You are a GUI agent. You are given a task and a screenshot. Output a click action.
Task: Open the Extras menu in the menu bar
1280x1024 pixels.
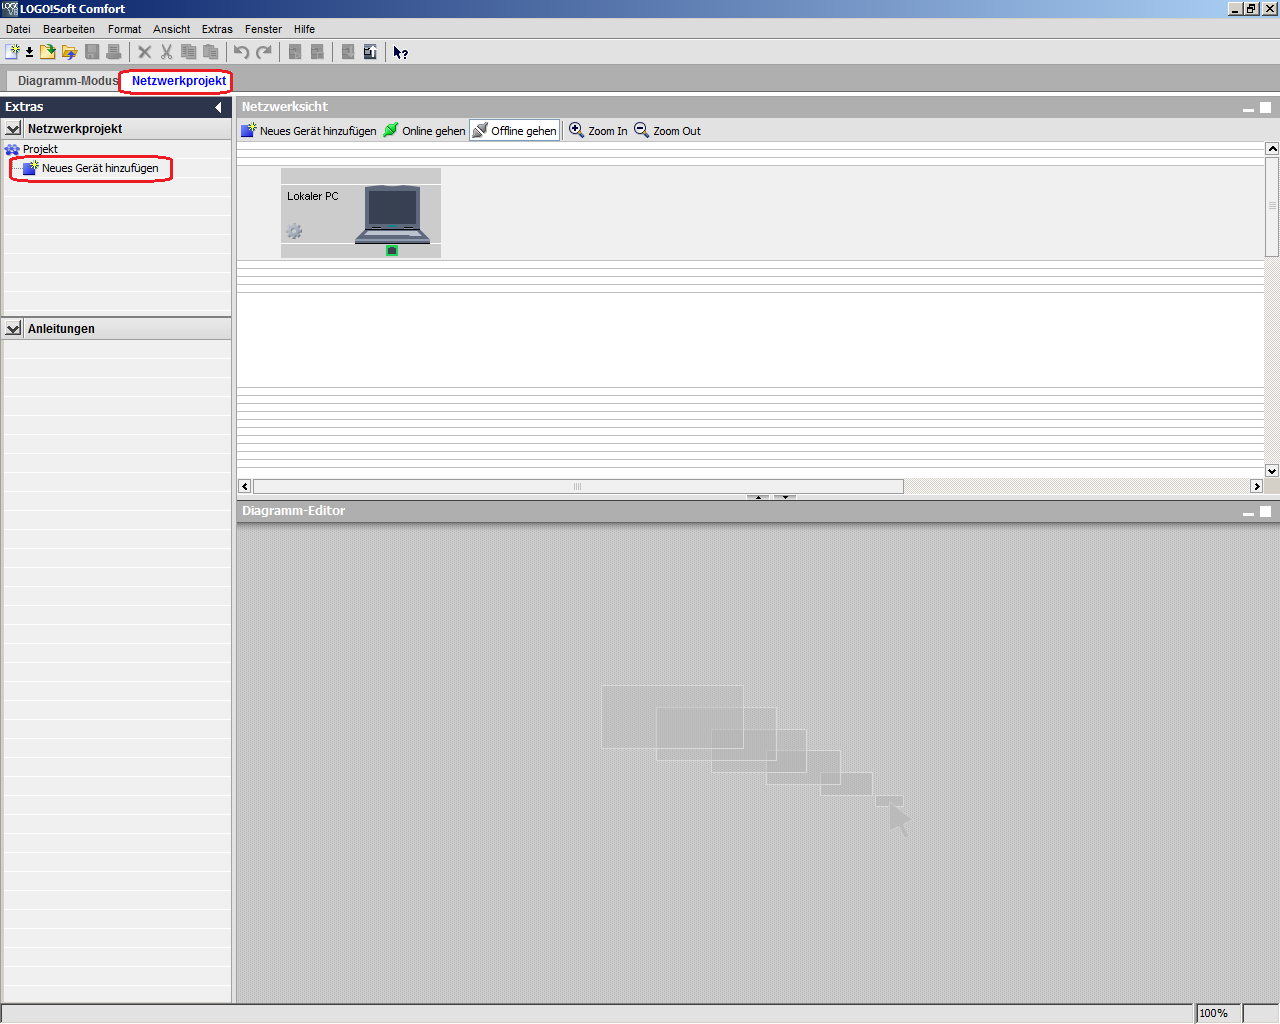[x=217, y=29]
